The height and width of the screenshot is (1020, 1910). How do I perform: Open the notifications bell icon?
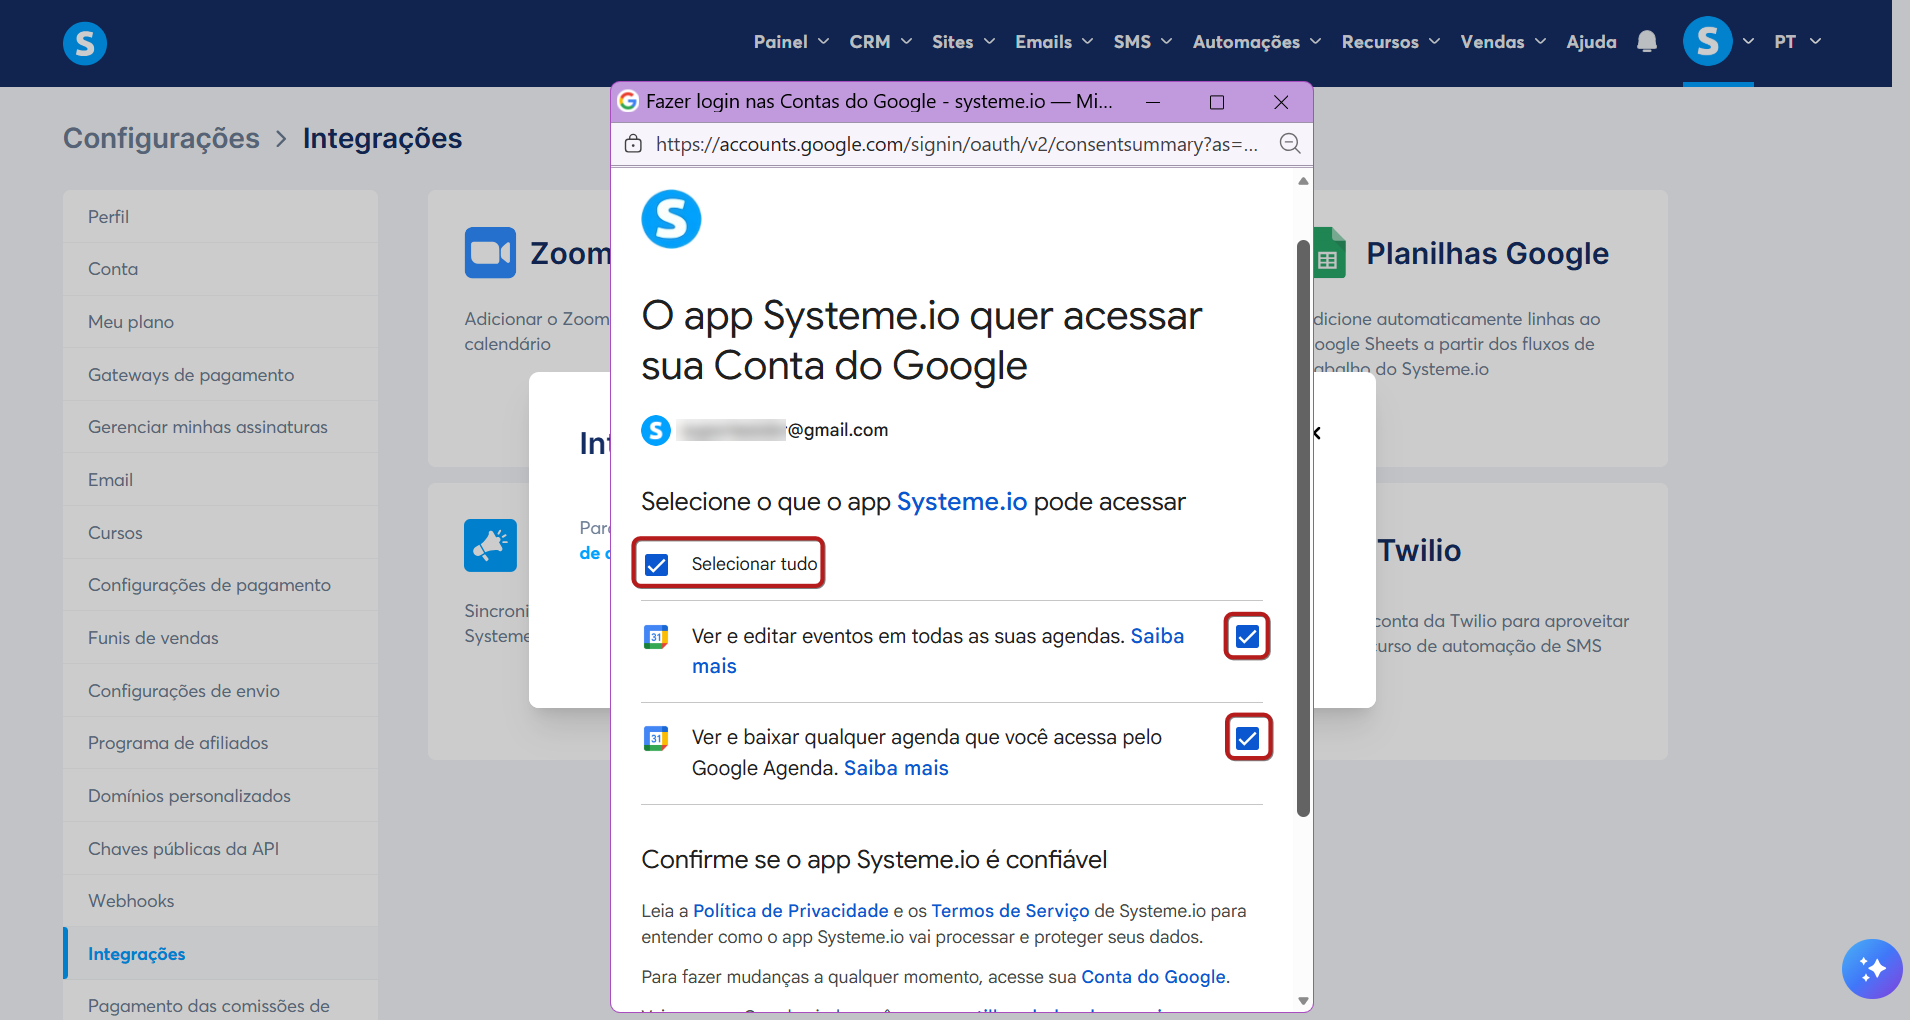1647,42
